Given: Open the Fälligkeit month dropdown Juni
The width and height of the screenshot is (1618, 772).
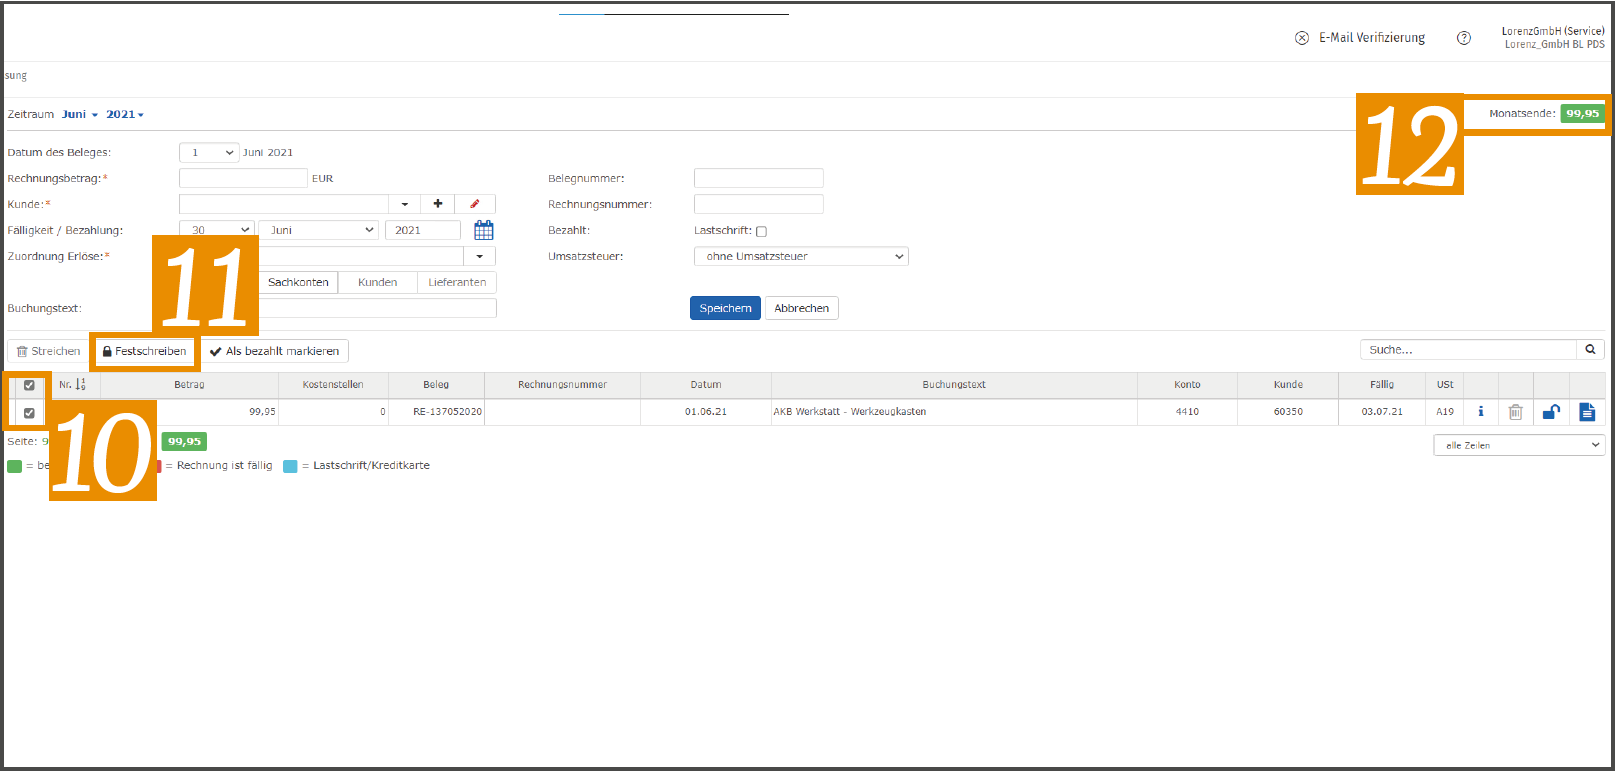Looking at the screenshot, I should [x=318, y=230].
